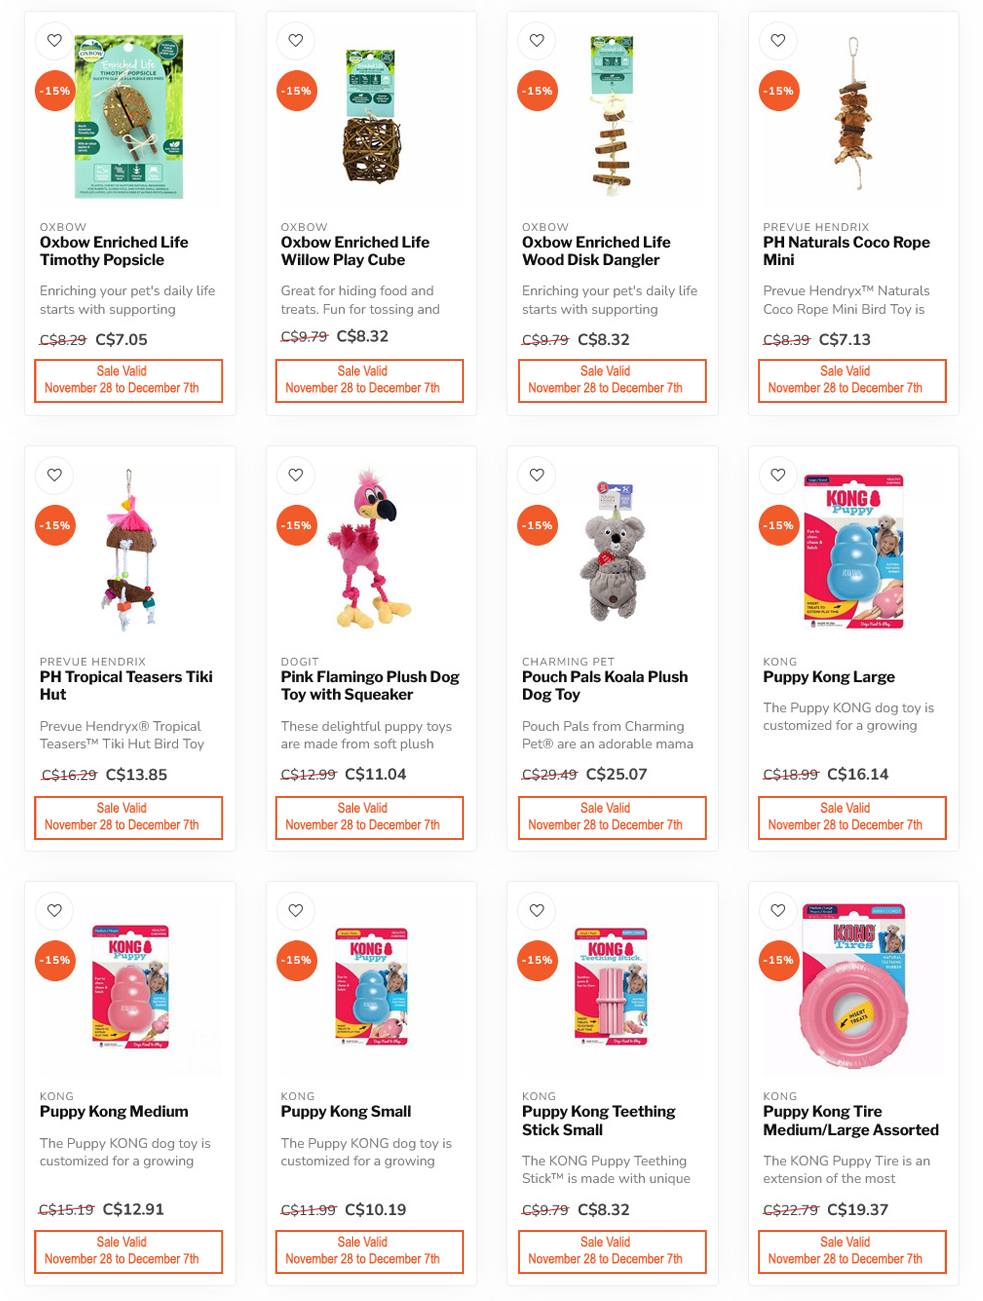The image size is (983, 1301).
Task: Open Puppy Kong Teething Stick Small title
Action: [x=598, y=1120]
